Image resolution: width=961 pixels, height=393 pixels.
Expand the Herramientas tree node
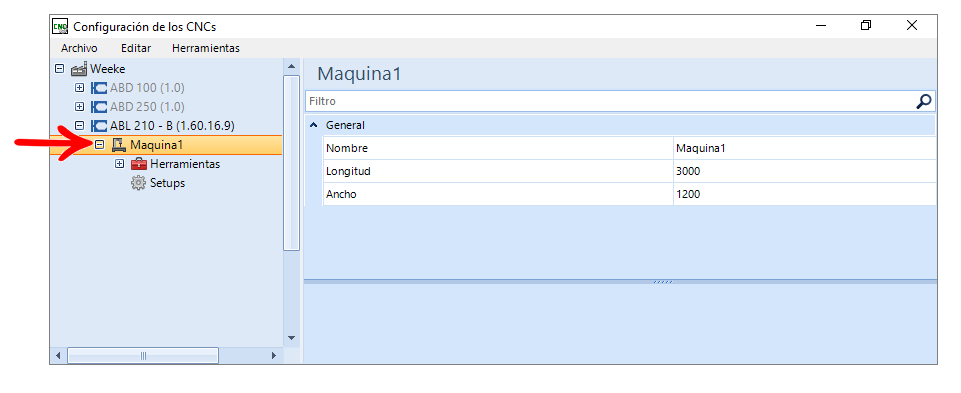(120, 164)
